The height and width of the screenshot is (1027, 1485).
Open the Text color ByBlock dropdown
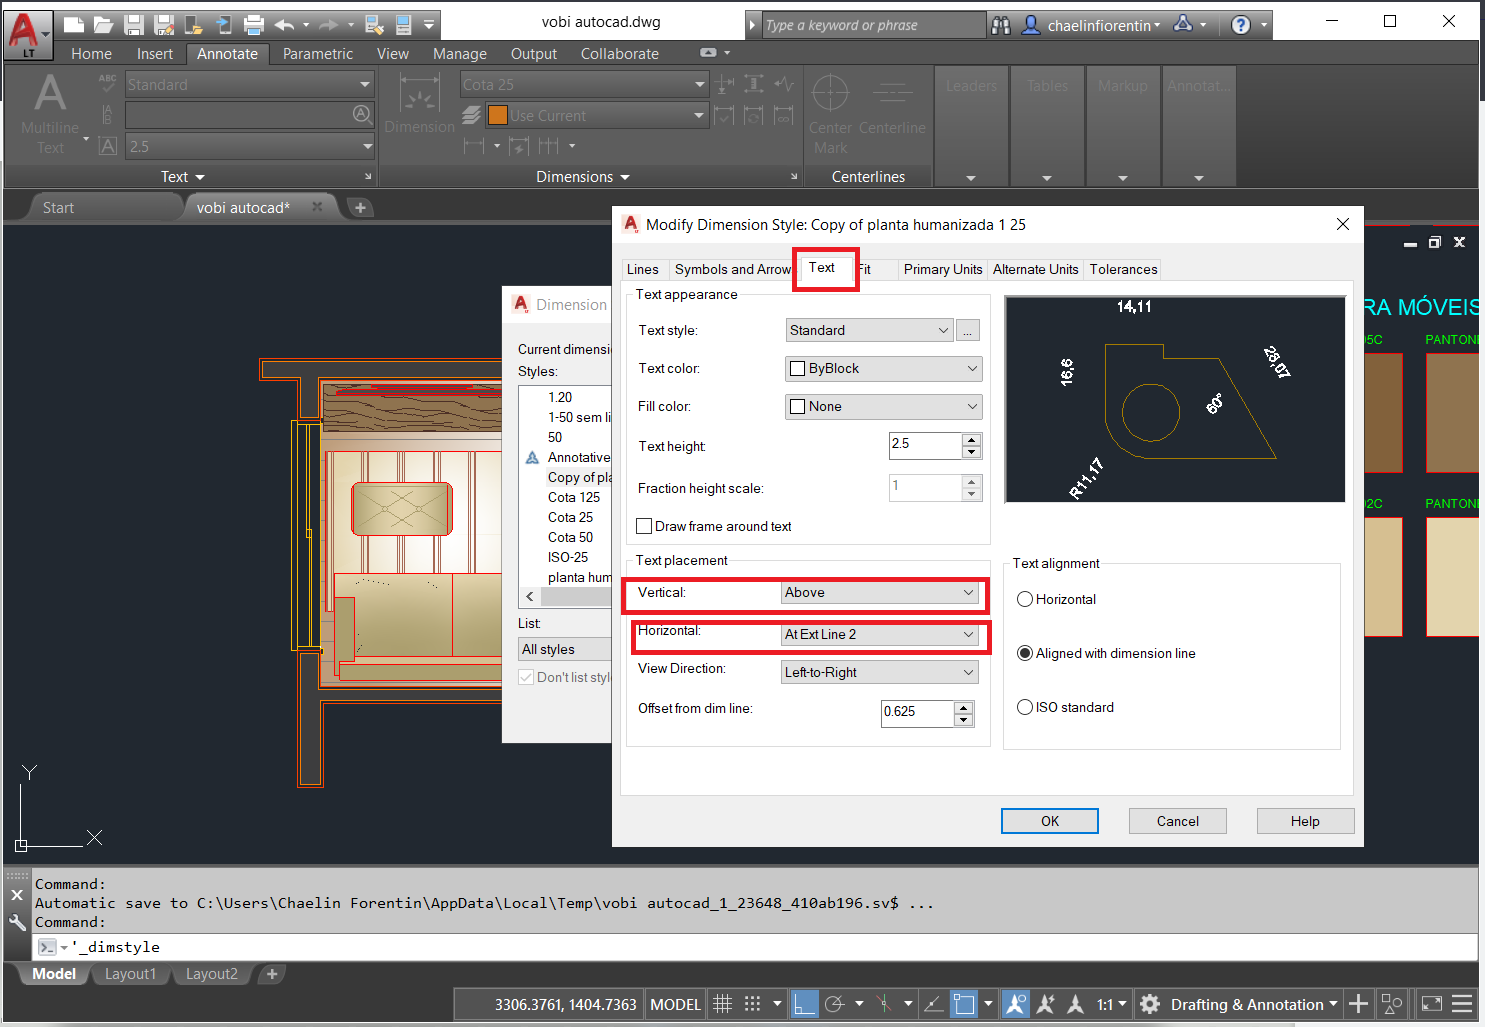click(x=883, y=368)
